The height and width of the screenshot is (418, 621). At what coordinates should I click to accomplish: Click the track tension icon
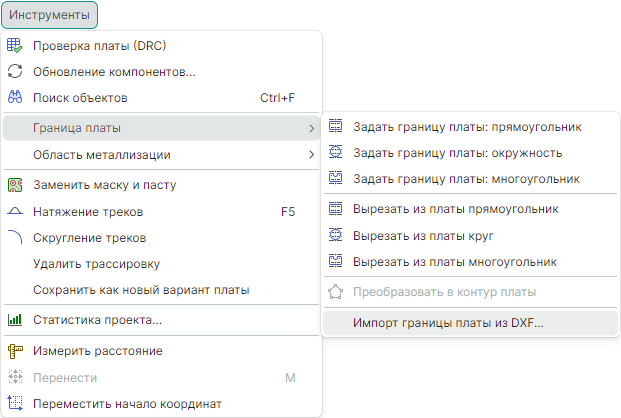pos(15,212)
